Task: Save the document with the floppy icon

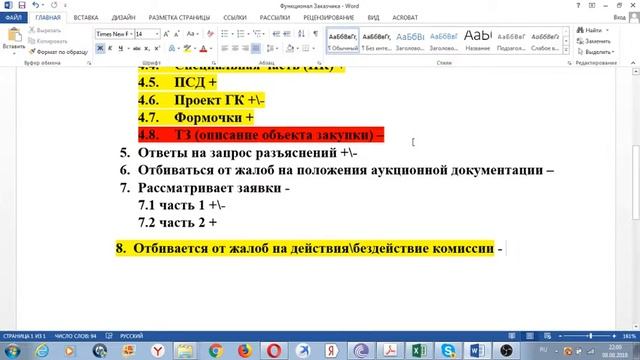Action: [22, 5]
